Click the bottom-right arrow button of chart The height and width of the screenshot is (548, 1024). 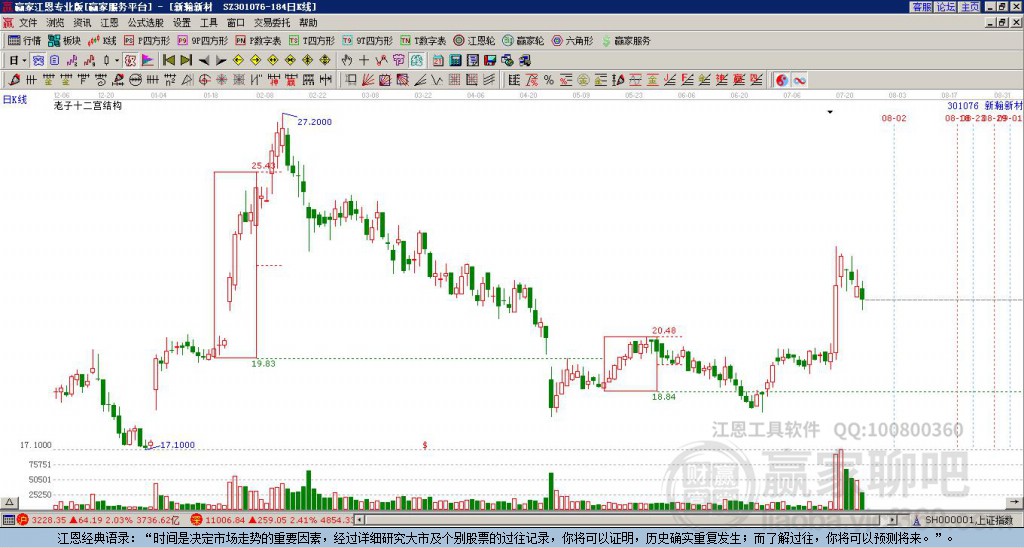[1014, 502]
